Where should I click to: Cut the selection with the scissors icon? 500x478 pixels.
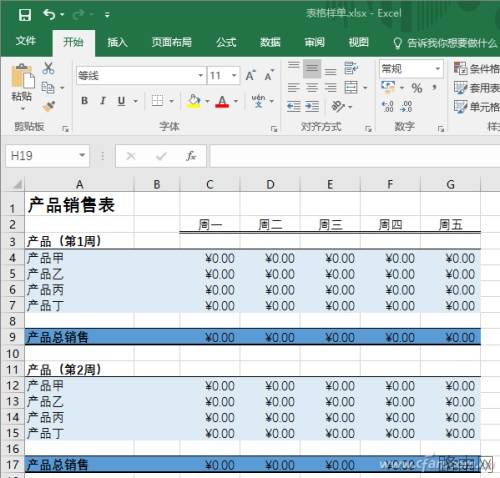click(48, 68)
